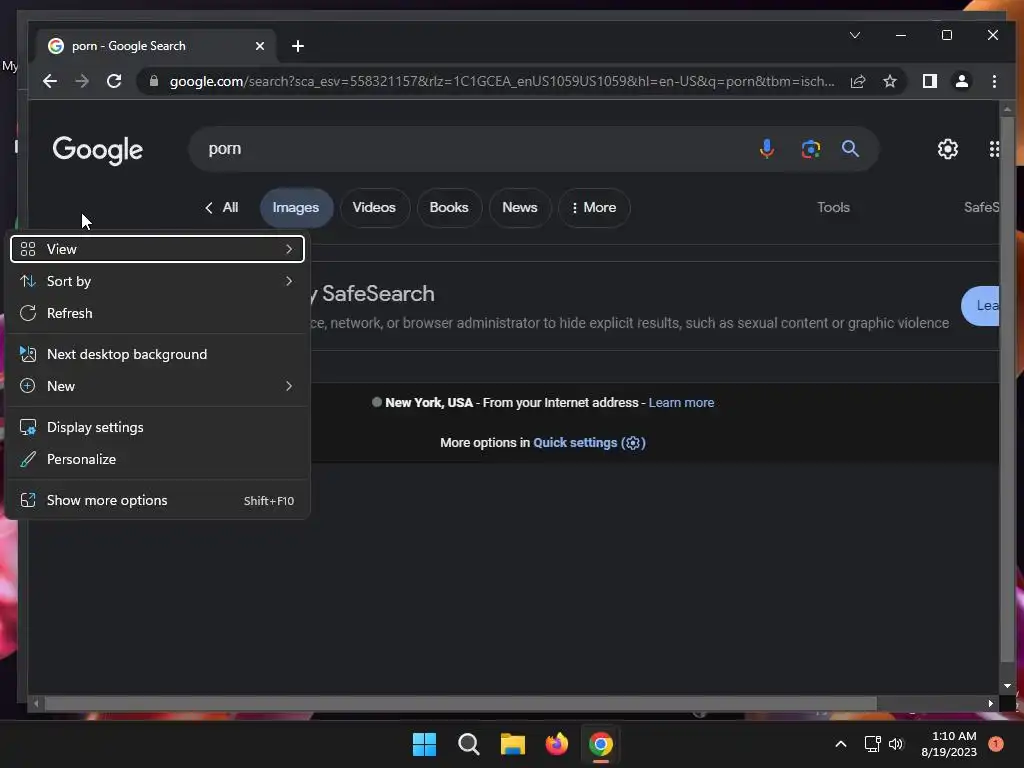Switch to the Videos search tab
The image size is (1024, 768).
click(374, 208)
